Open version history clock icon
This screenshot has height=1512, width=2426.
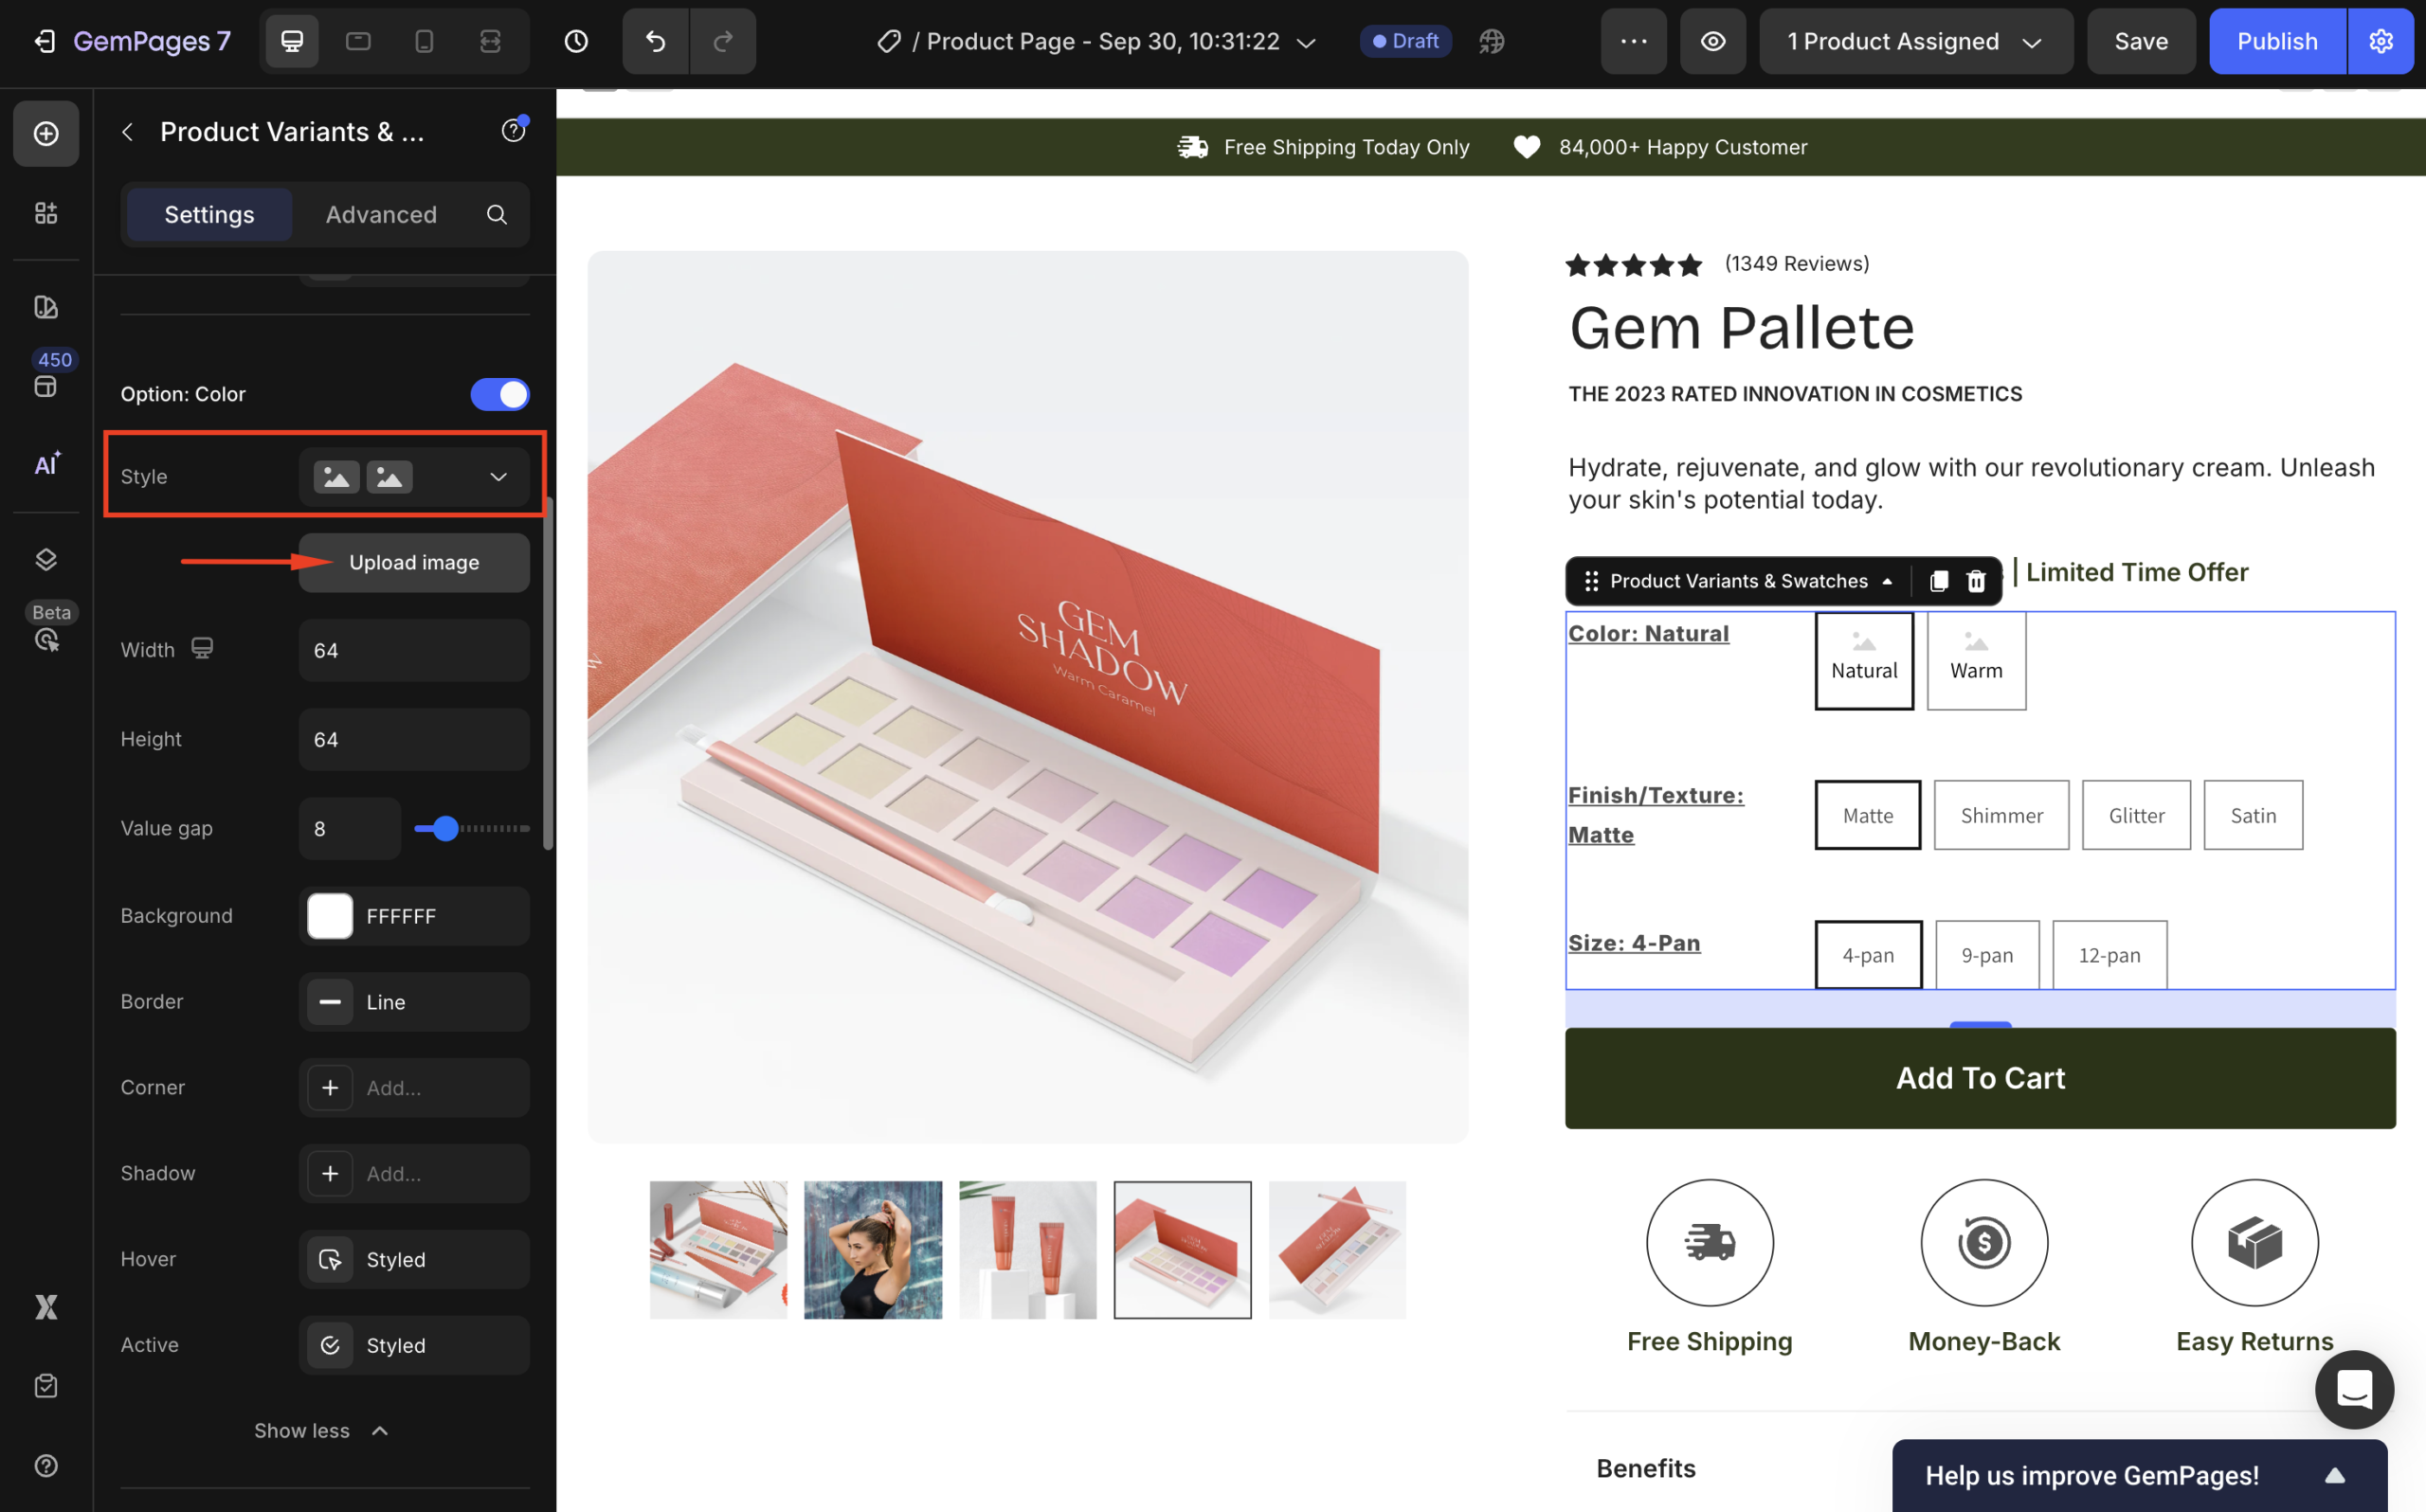tap(576, 41)
